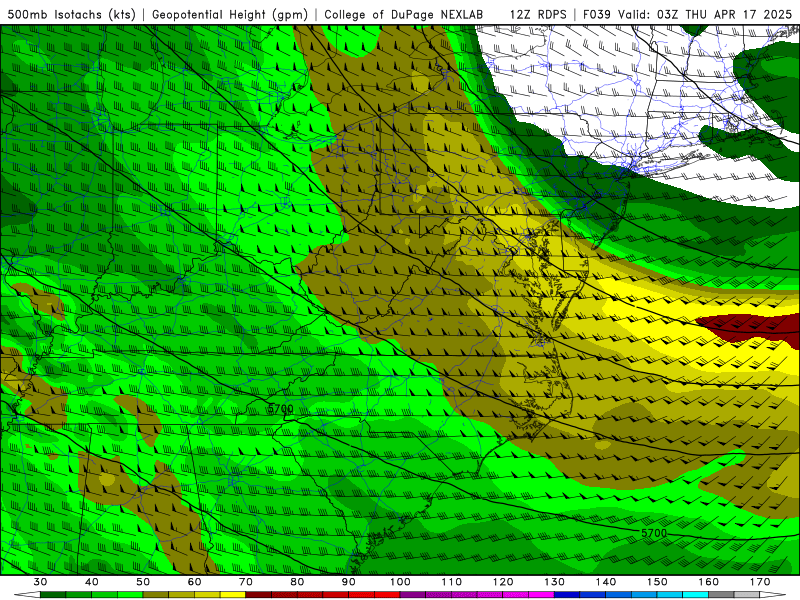Click the 5700 contour label over the ocean
Image resolution: width=800 pixels, height=600 pixels.
(654, 533)
